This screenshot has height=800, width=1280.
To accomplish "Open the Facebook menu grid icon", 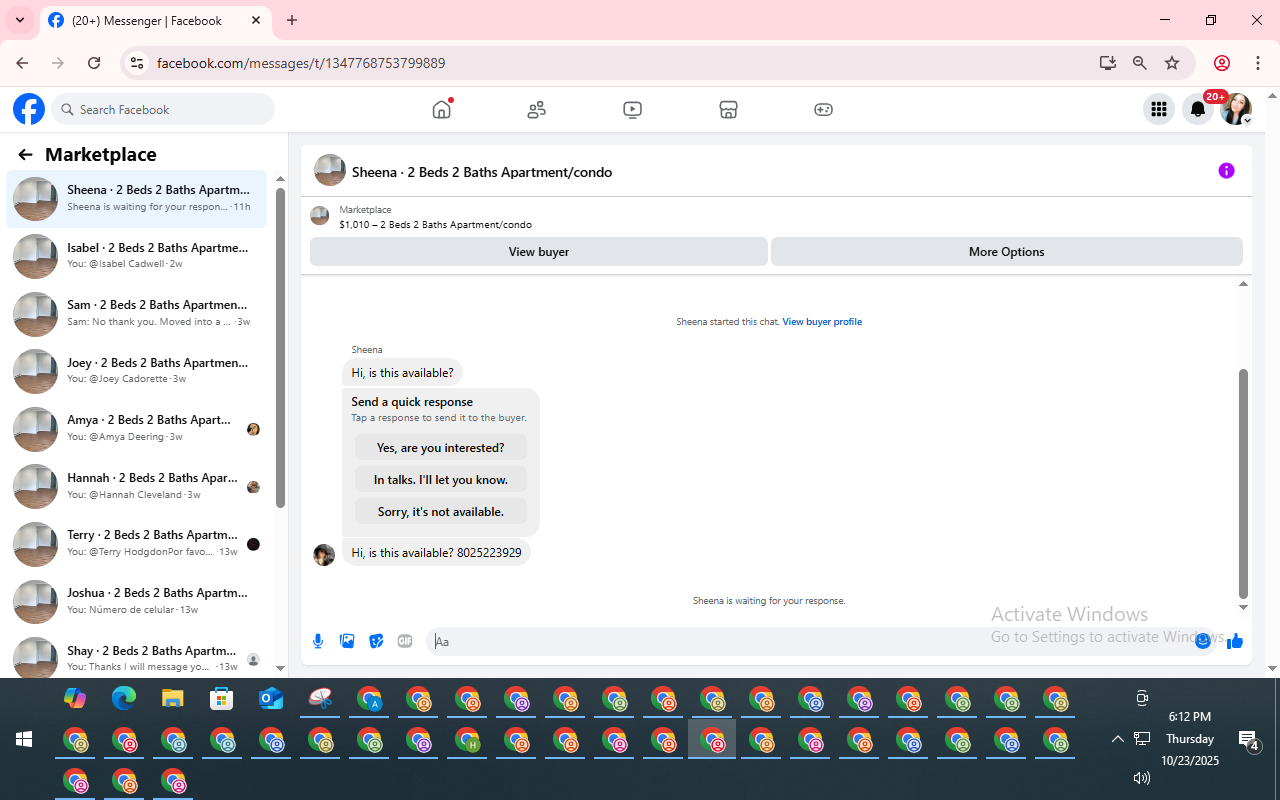I will click(1159, 109).
